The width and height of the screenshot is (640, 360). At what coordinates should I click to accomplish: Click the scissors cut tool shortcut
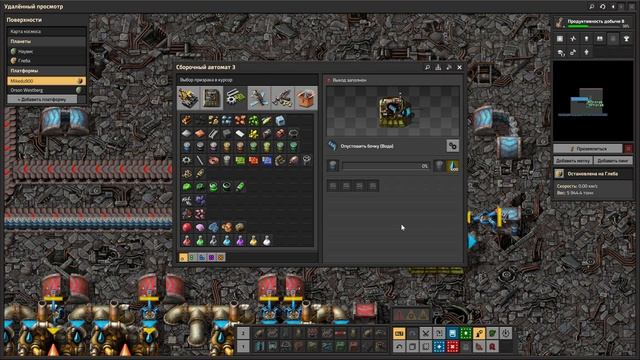coord(425,333)
